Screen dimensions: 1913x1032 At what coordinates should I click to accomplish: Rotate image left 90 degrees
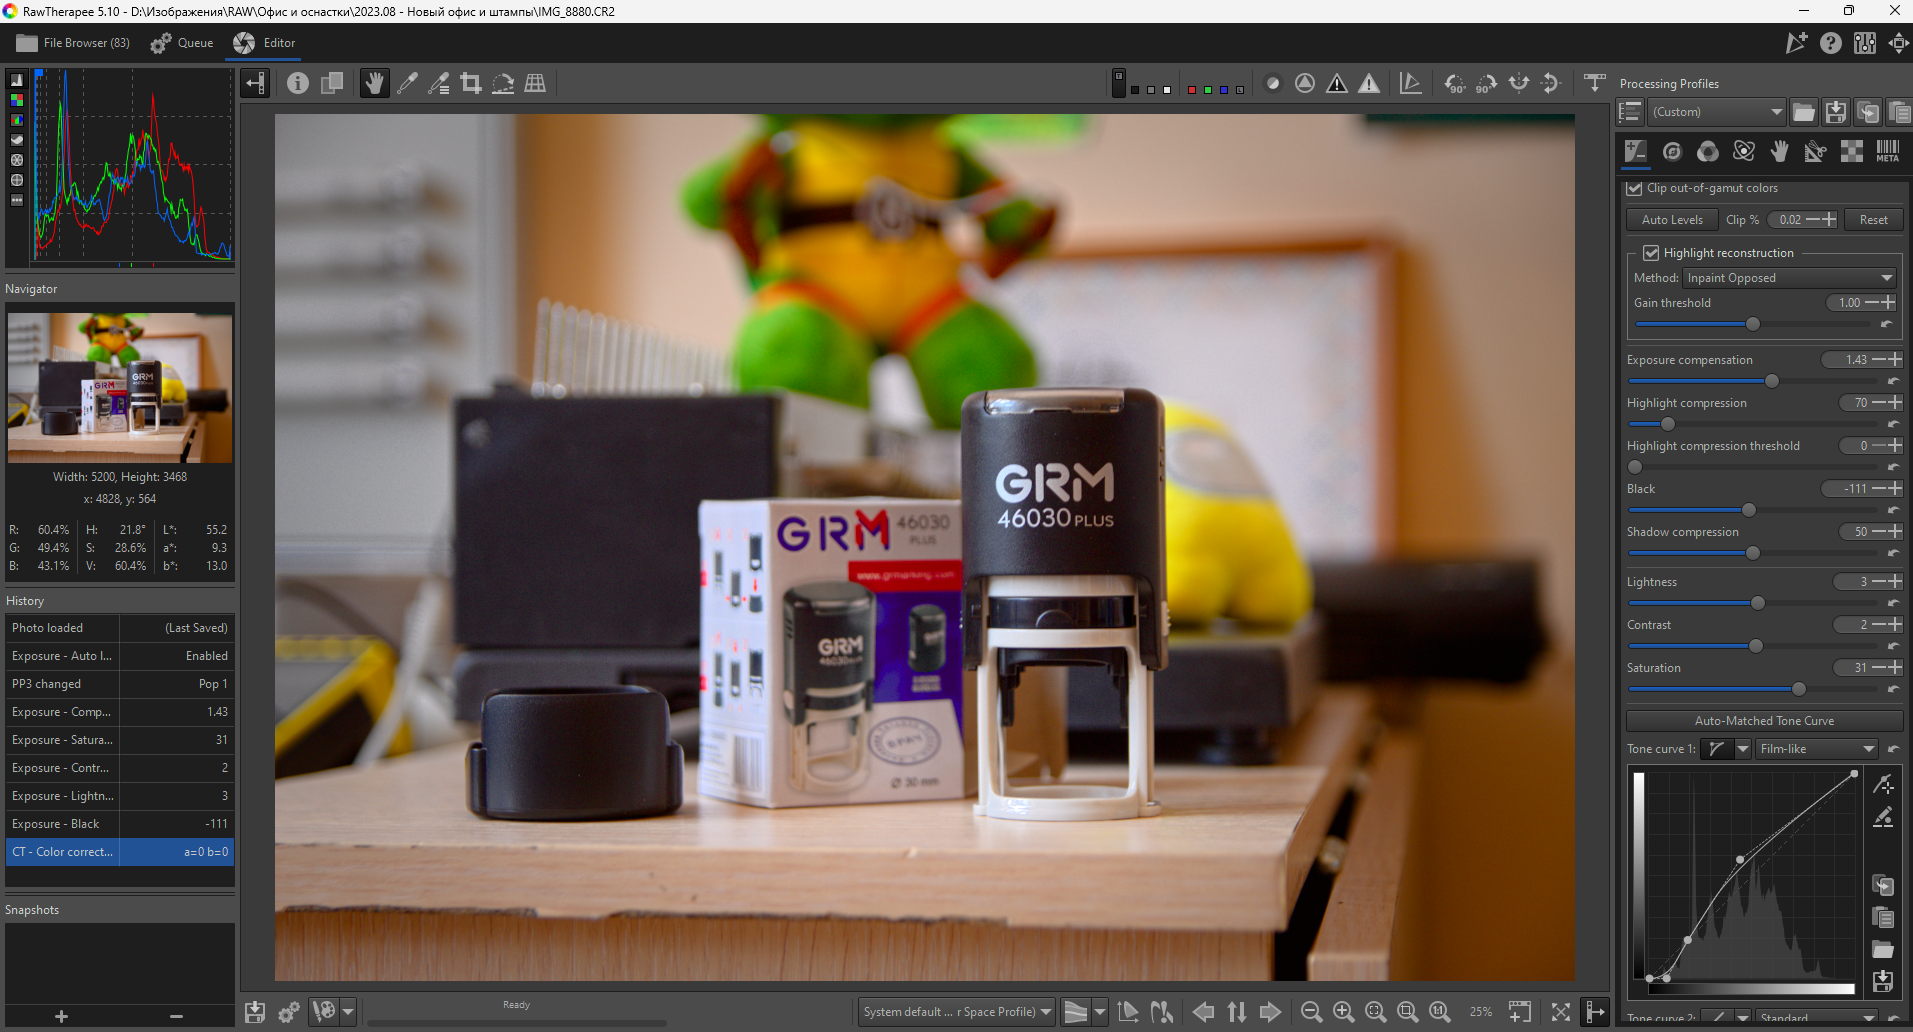pyautogui.click(x=1455, y=84)
